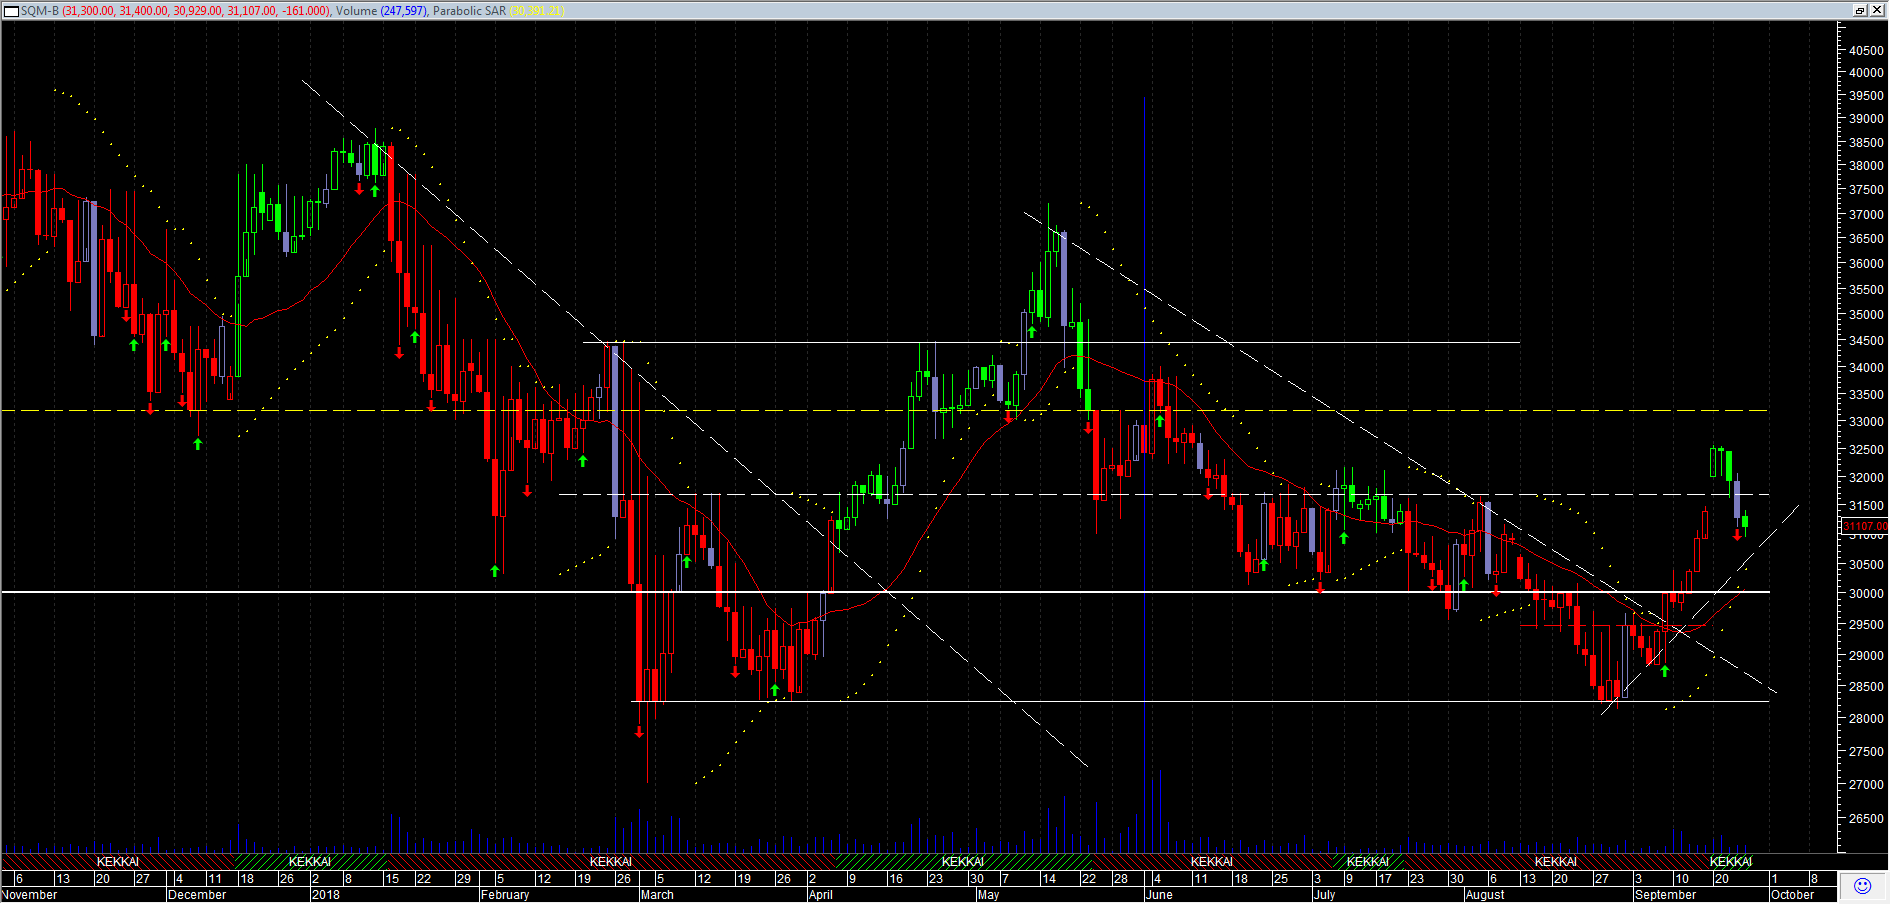Click the 28 date tick in May

pyautogui.click(x=1121, y=879)
